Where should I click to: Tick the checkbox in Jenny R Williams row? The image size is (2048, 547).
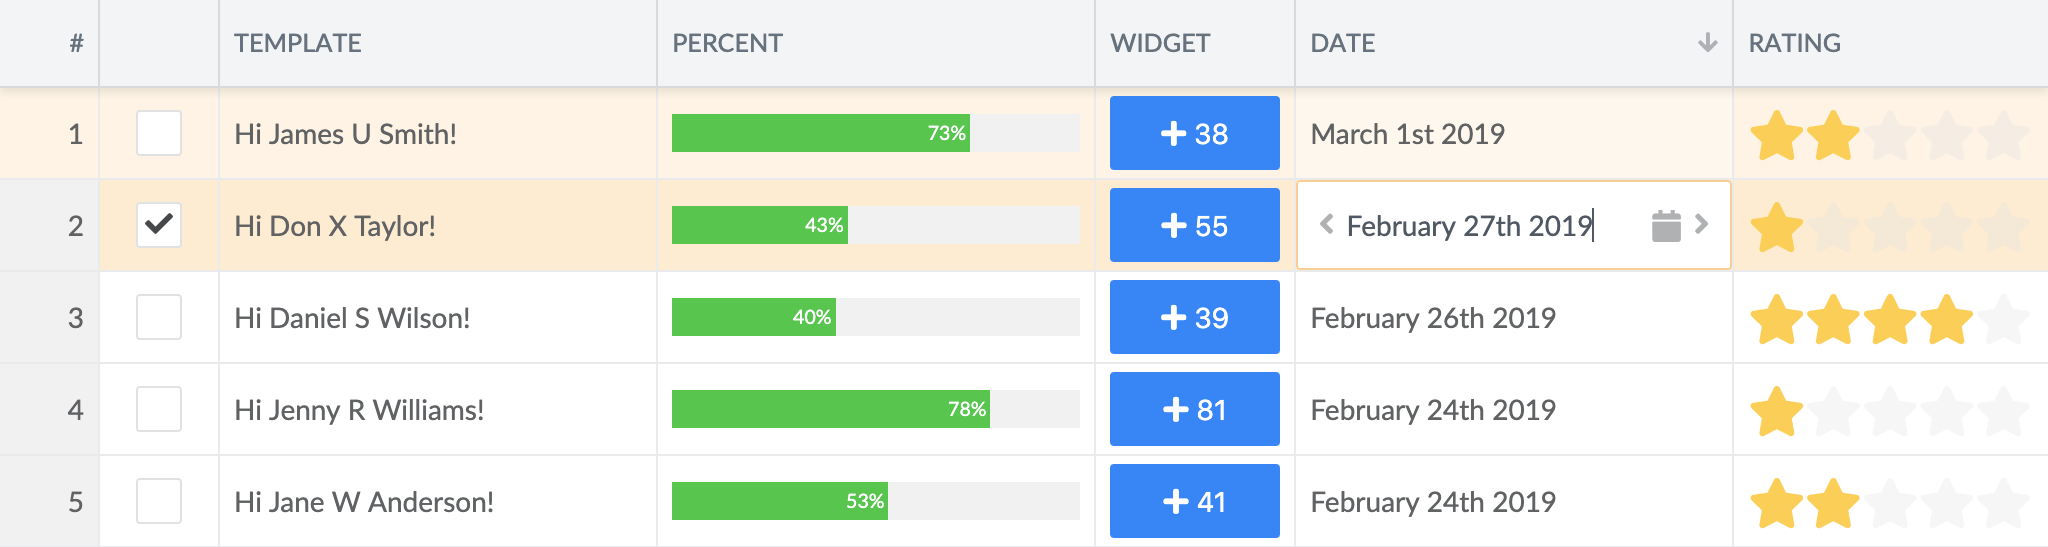tap(159, 410)
